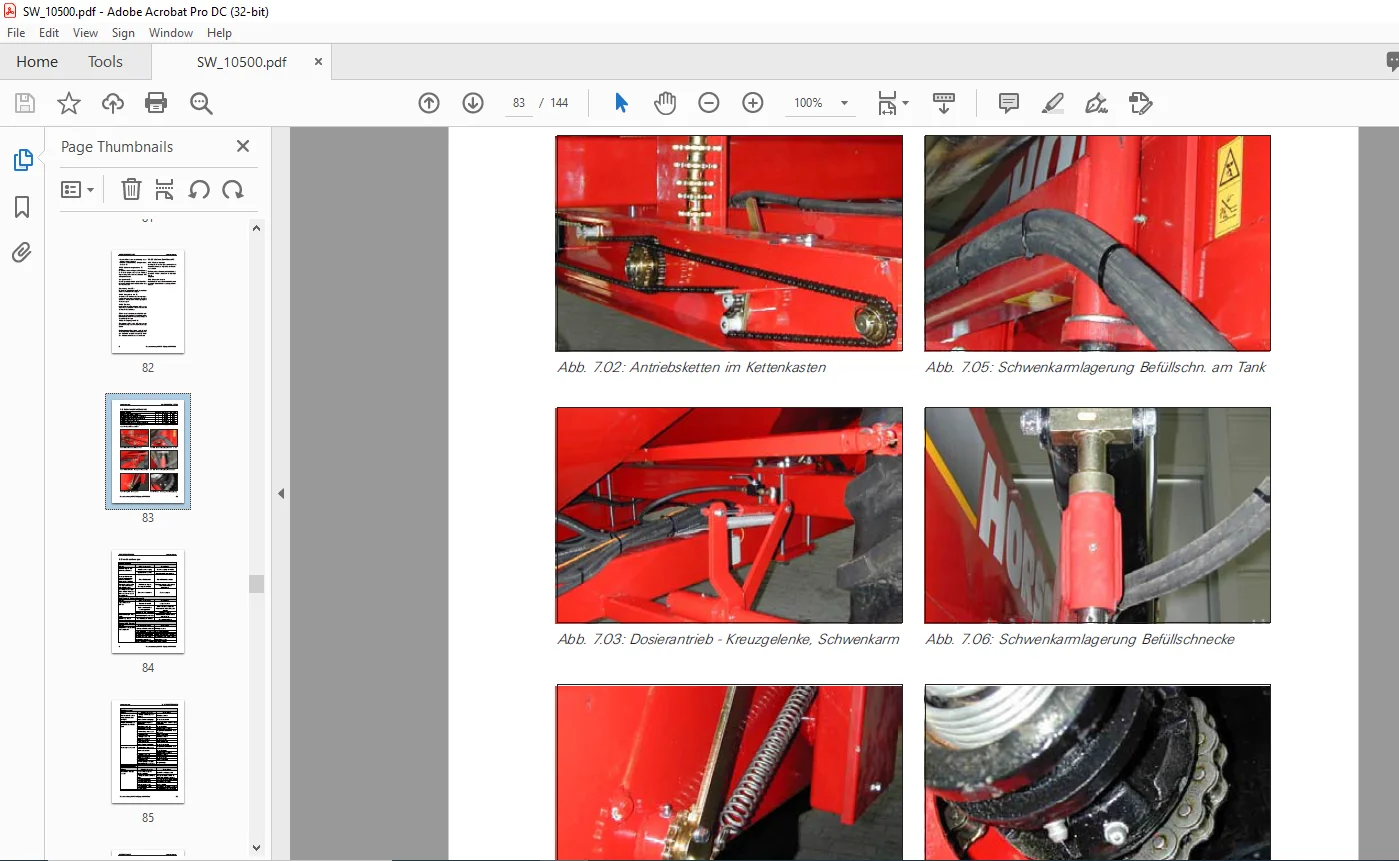Image resolution: width=1399 pixels, height=861 pixels.
Task: Click the Abb. 7.02 chain drive photo
Action: (729, 243)
